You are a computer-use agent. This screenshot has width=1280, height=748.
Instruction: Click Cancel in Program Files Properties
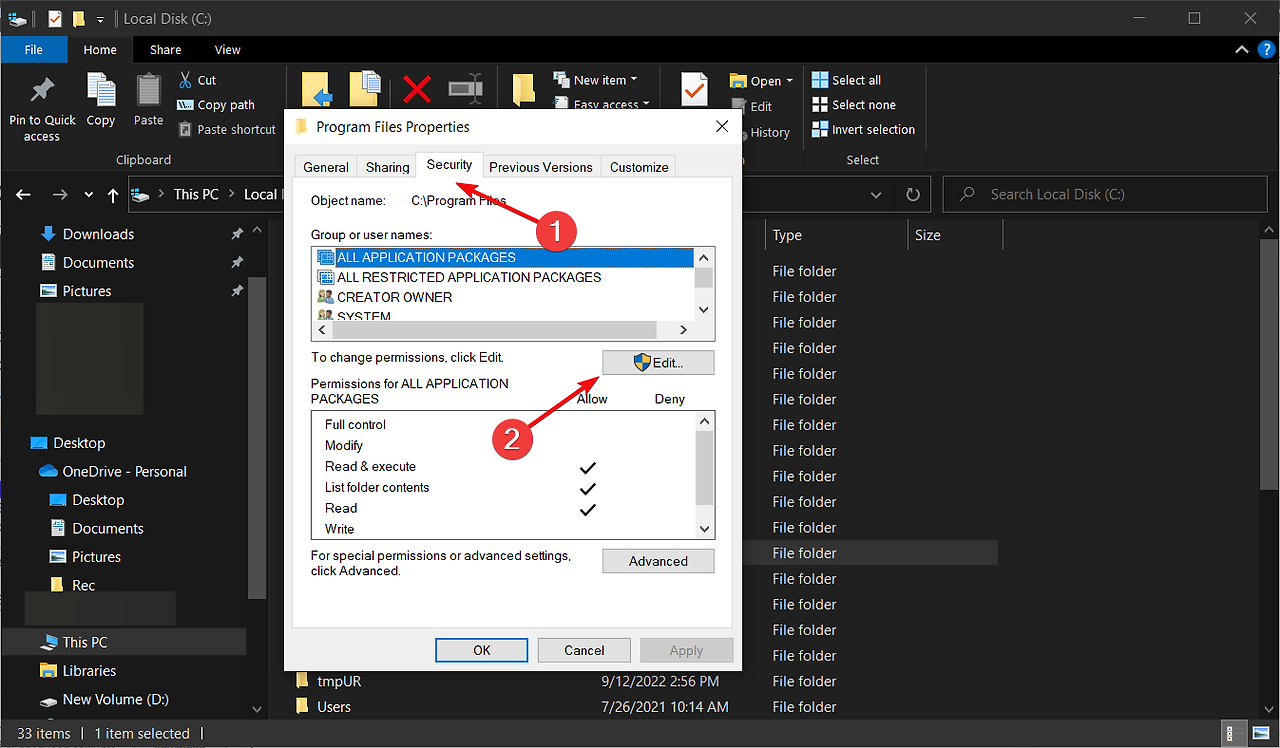(584, 650)
